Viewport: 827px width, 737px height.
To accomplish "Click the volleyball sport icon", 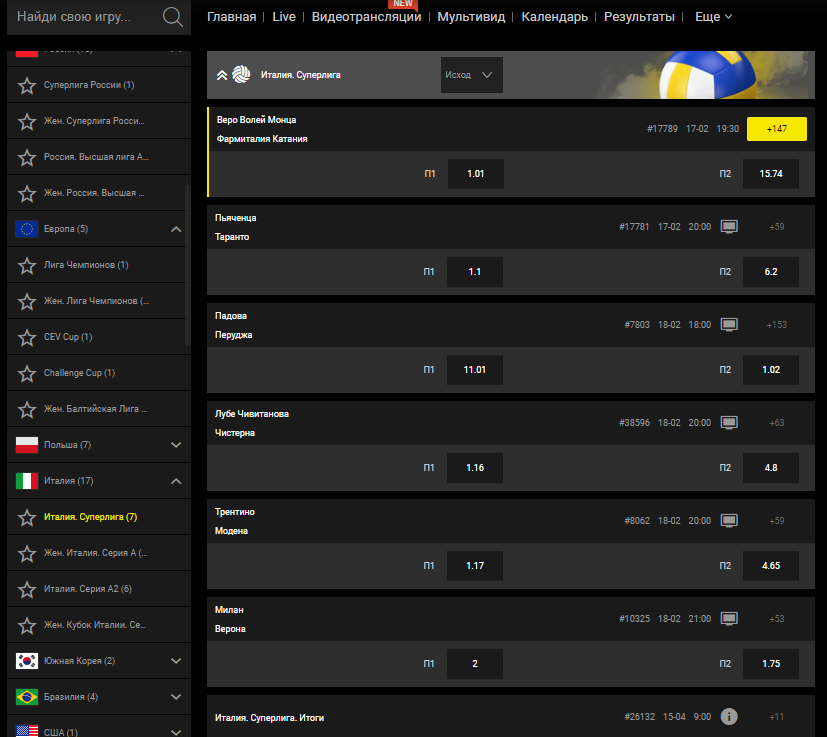I will tap(242, 74).
